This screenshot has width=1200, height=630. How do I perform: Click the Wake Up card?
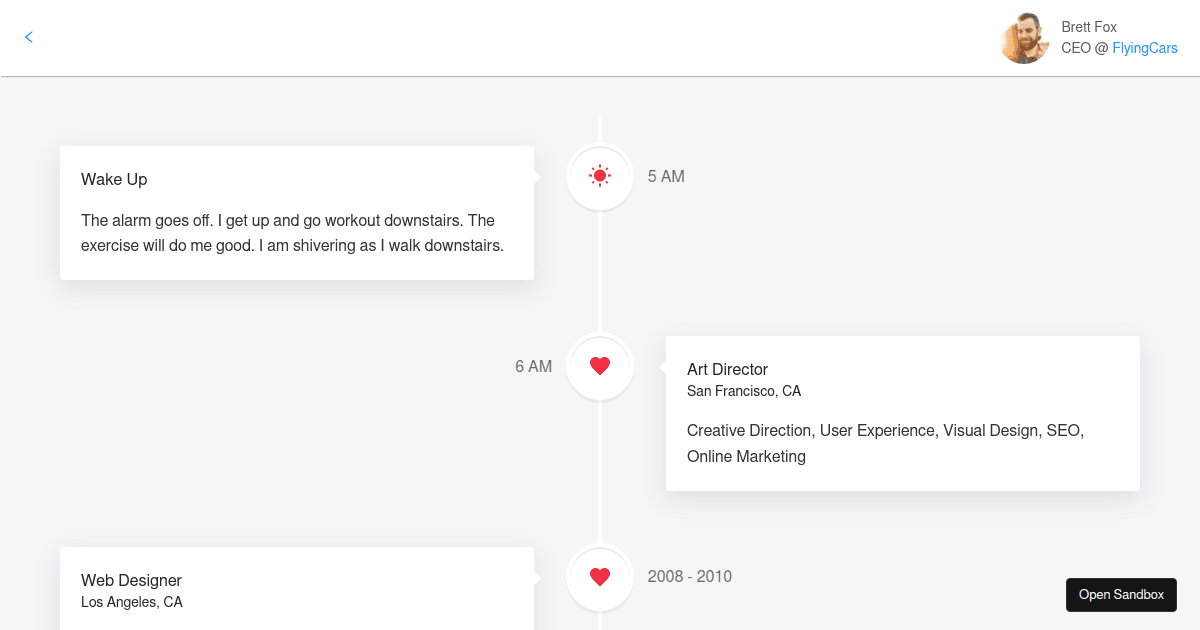[x=297, y=212]
